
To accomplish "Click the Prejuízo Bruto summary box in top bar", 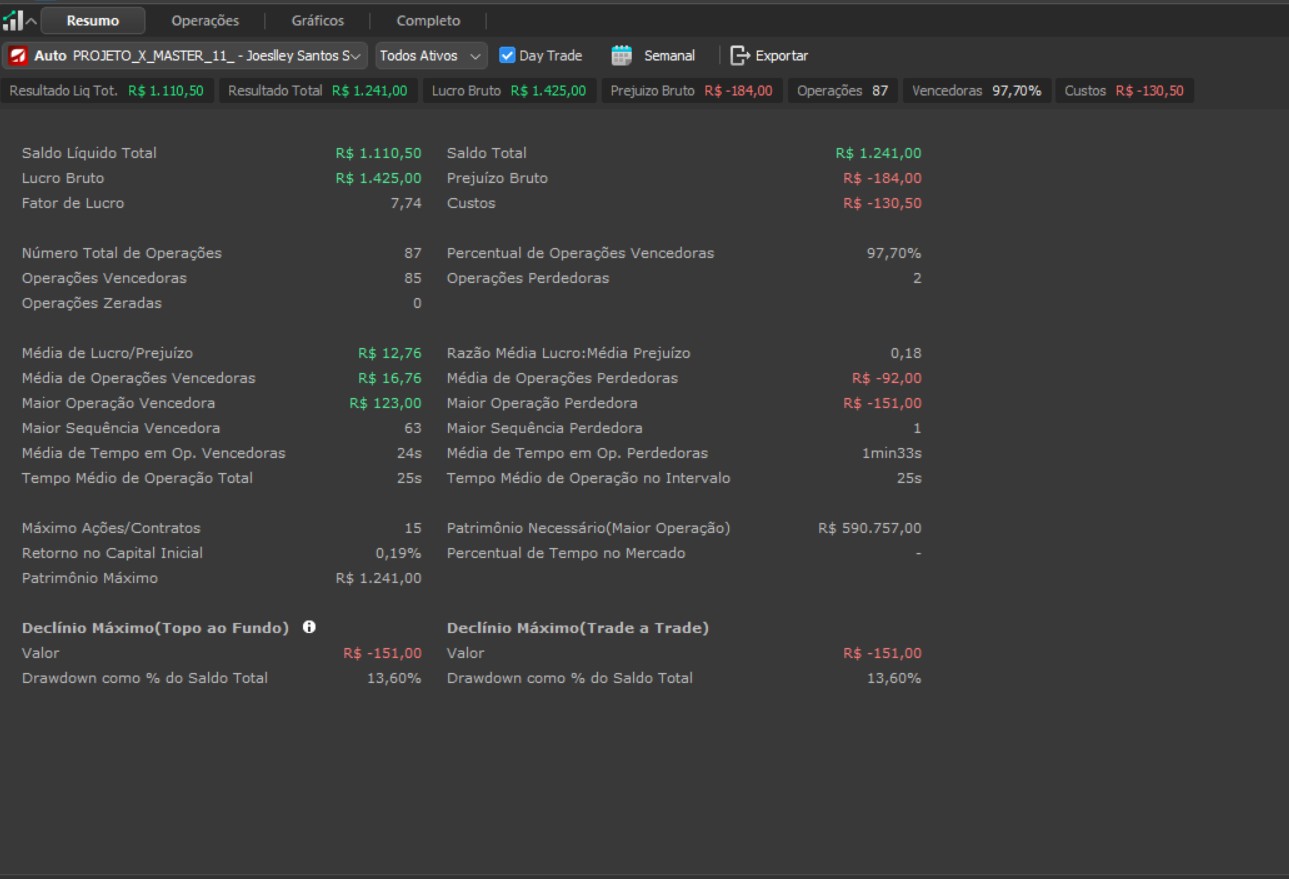I will pos(692,91).
